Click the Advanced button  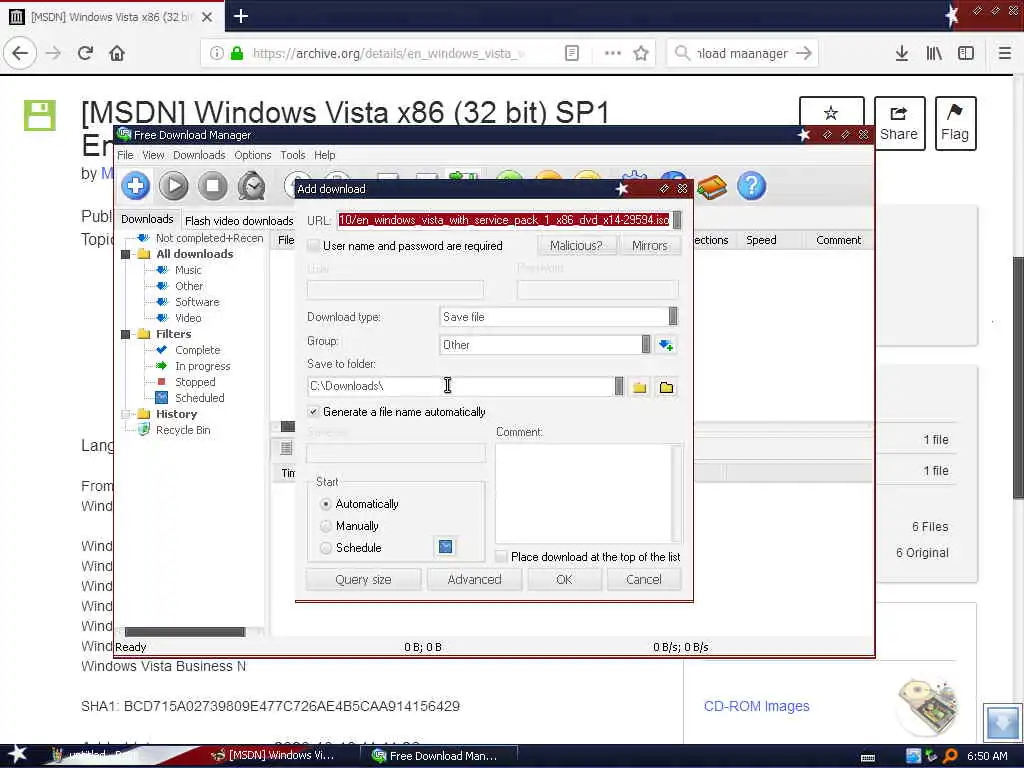click(x=474, y=579)
